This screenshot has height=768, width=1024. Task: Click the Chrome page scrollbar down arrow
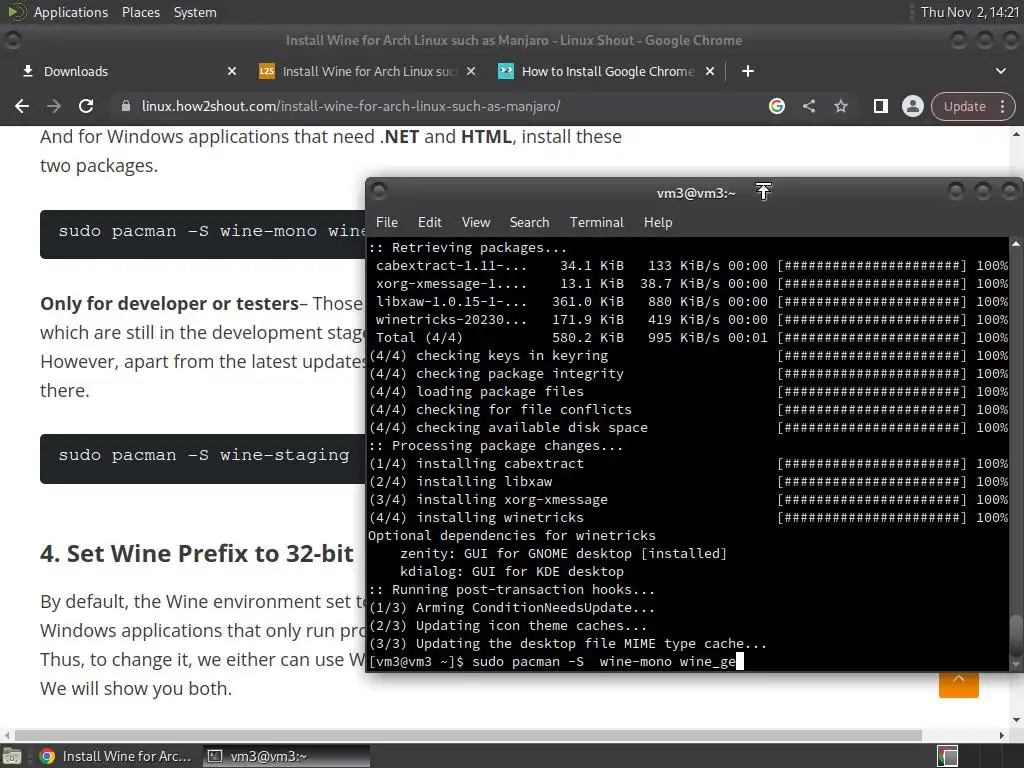click(x=1016, y=720)
